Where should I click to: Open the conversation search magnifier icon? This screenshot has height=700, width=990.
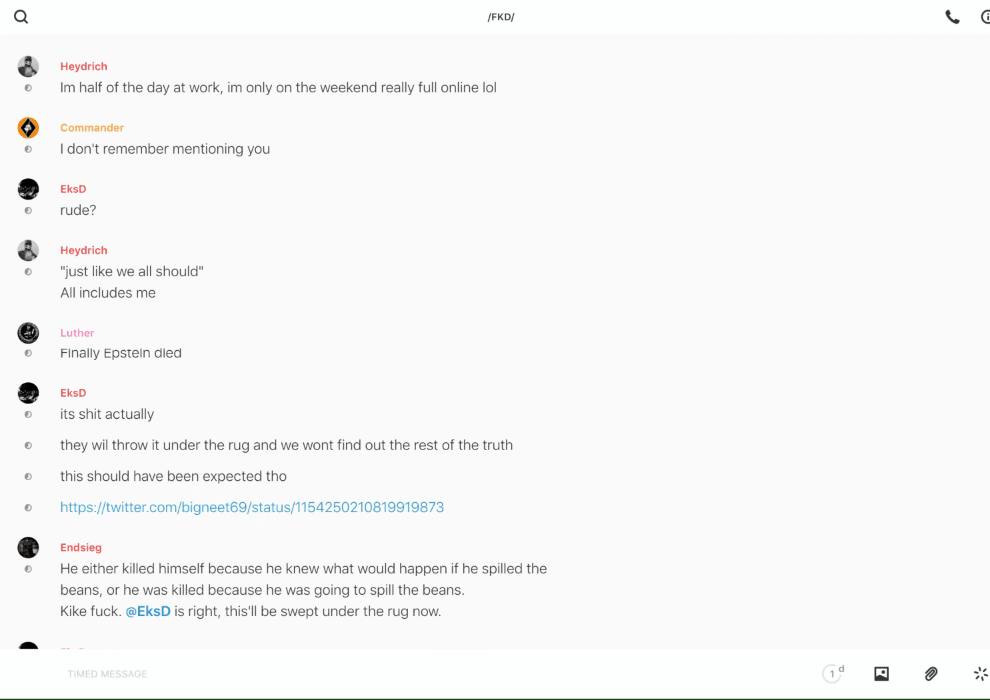[21, 17]
